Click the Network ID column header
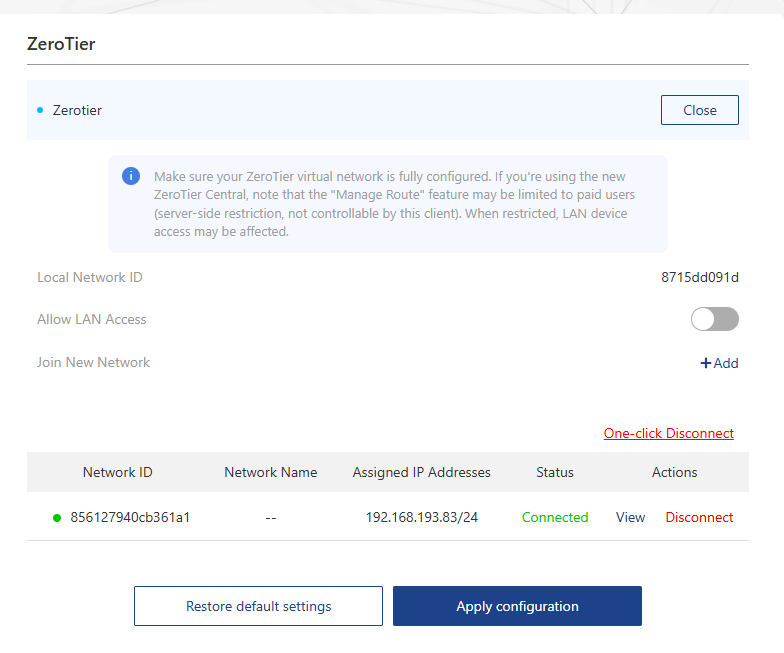 tap(118, 472)
